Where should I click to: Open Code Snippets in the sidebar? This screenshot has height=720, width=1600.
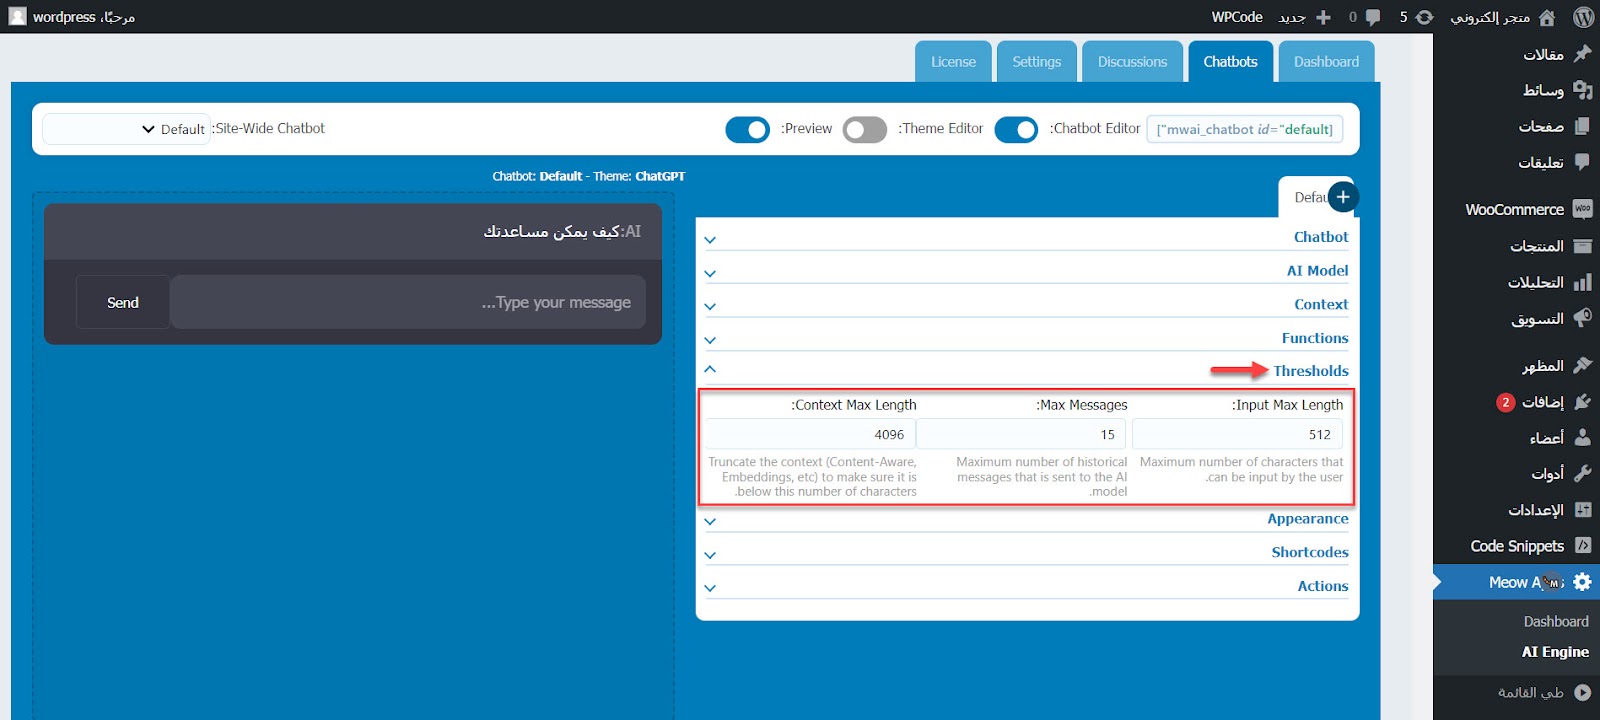click(1517, 546)
